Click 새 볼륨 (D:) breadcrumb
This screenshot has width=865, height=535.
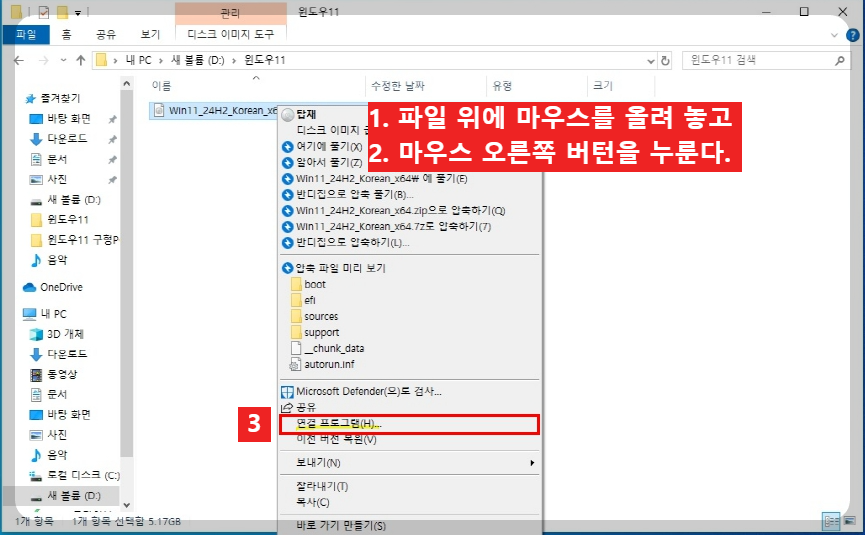[x=197, y=60]
